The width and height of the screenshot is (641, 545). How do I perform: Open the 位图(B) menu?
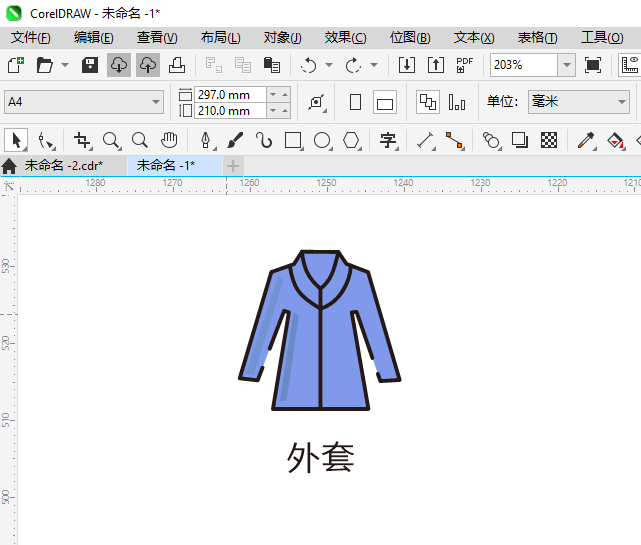point(410,38)
